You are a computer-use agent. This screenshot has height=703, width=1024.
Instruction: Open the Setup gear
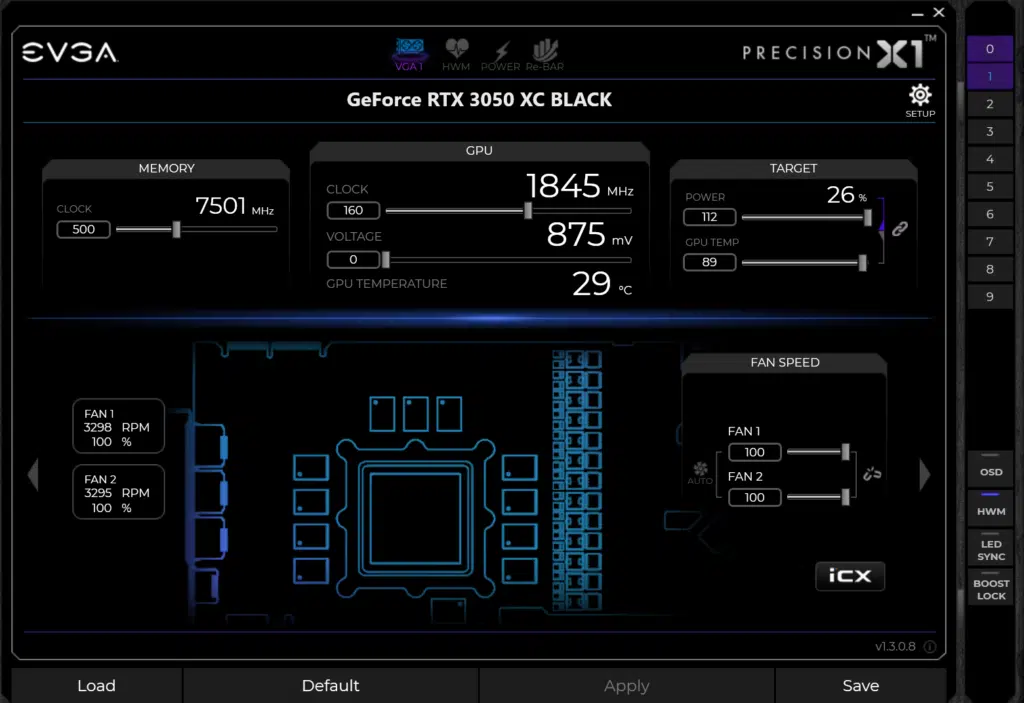(919, 95)
